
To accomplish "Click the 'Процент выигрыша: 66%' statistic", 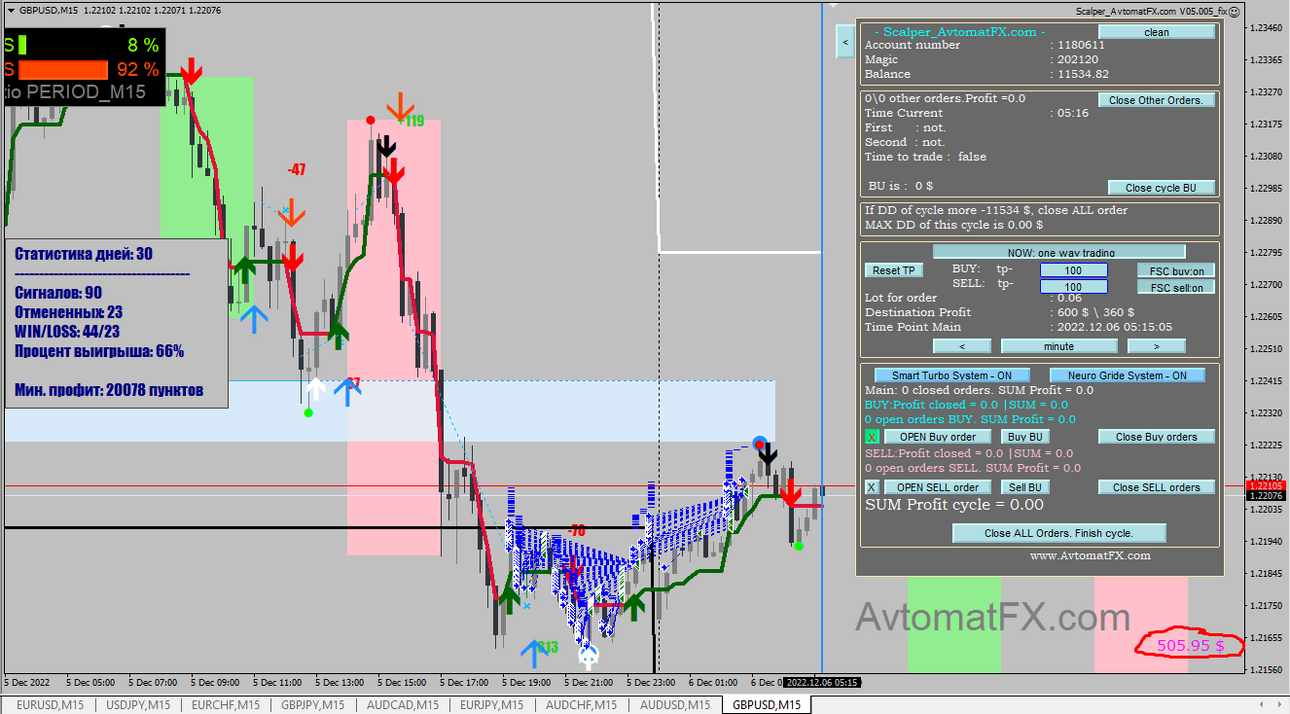I will pyautogui.click(x=99, y=351).
